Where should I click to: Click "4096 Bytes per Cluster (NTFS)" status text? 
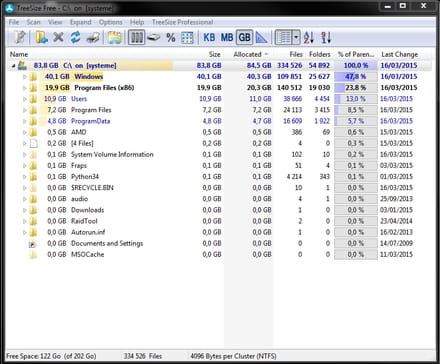(233, 356)
